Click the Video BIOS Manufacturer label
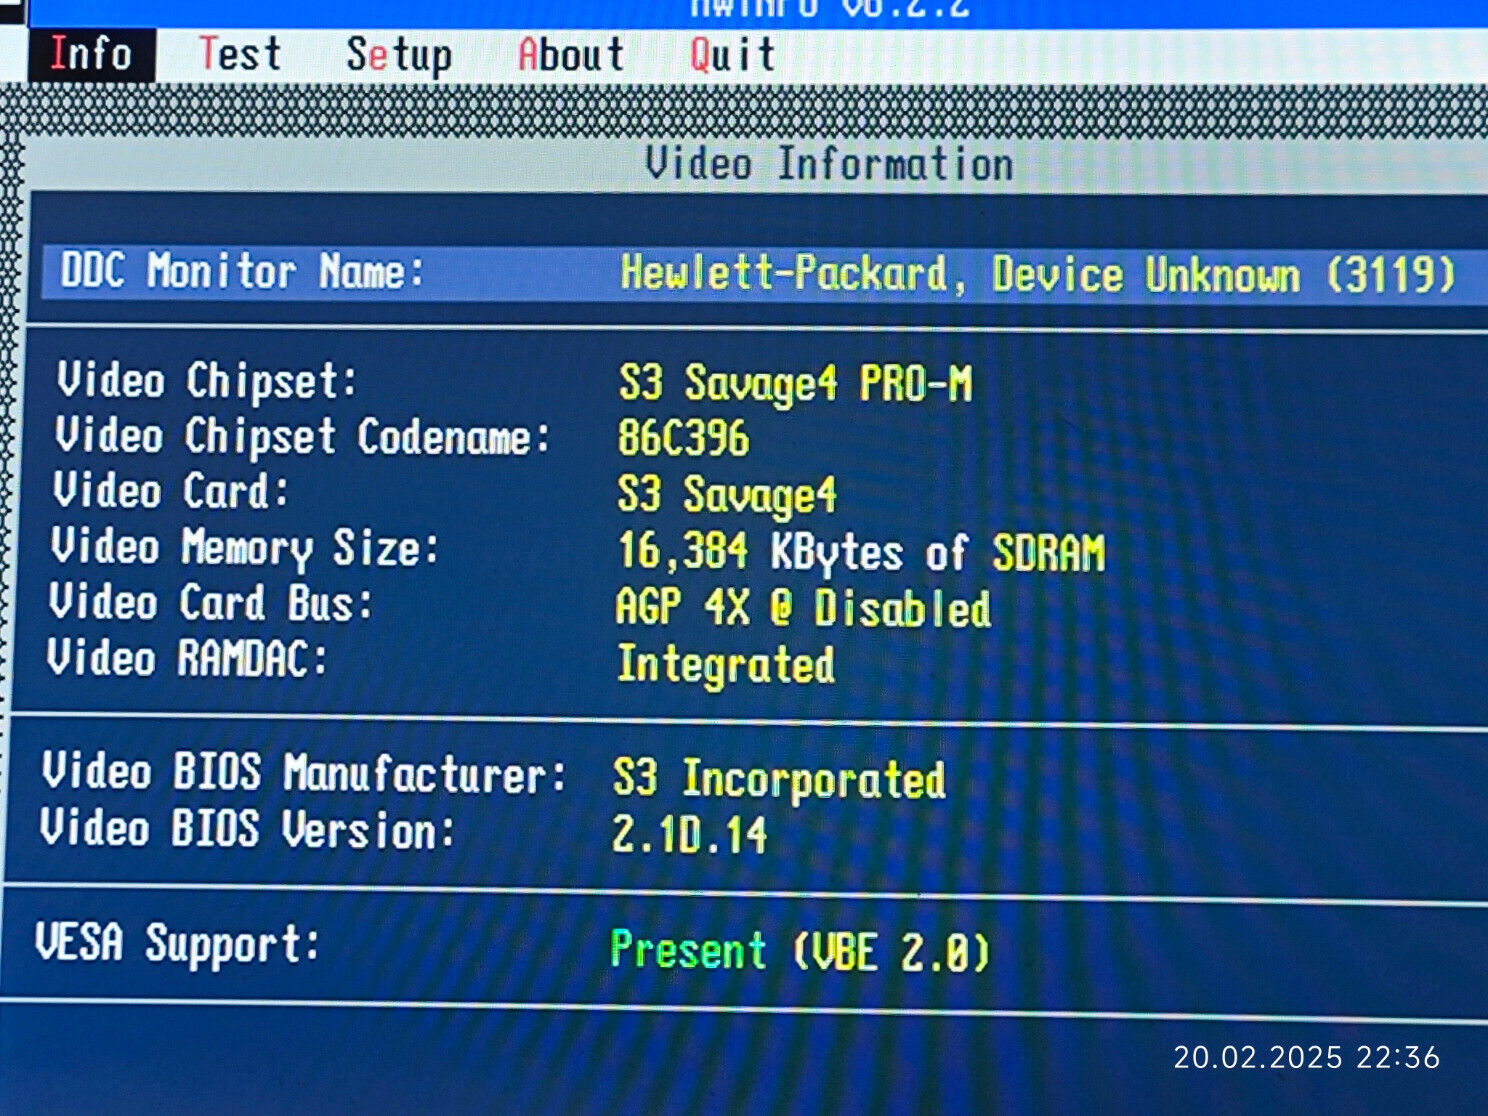The height and width of the screenshot is (1116, 1488). point(304,773)
